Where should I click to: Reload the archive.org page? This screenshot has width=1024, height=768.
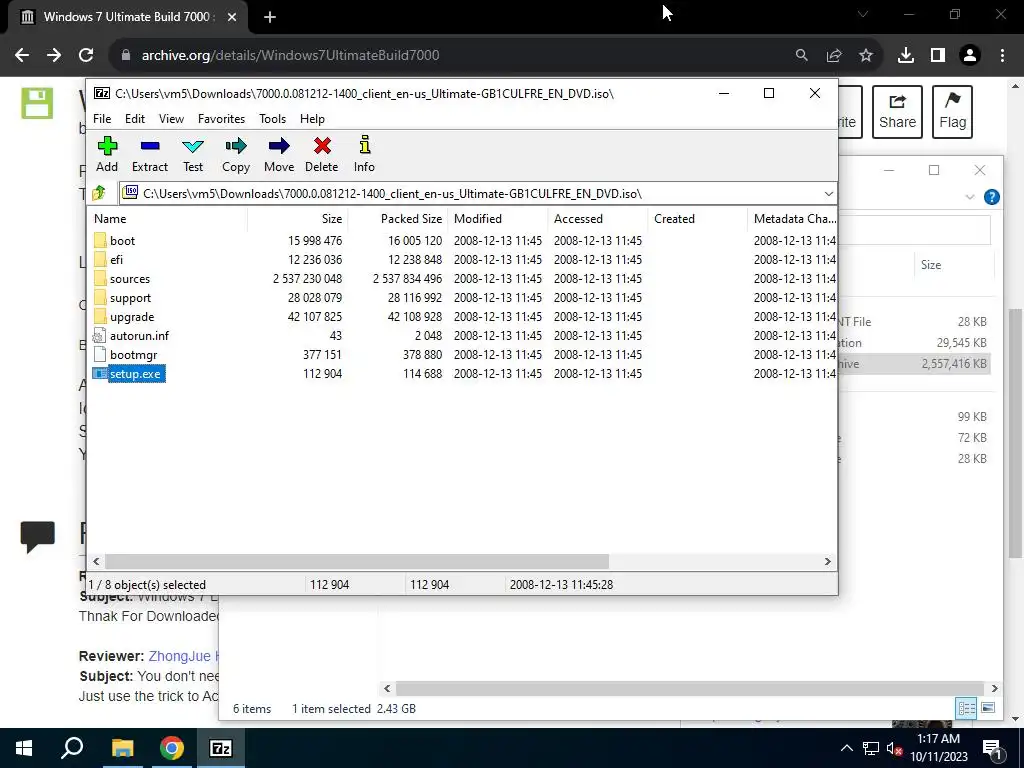86,56
